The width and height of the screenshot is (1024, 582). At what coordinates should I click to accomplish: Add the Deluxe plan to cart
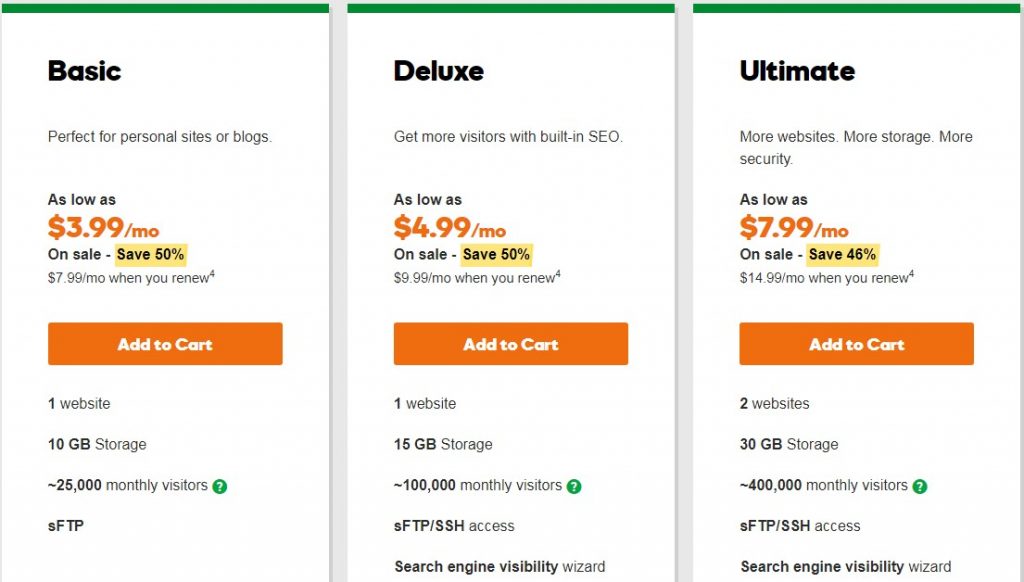(x=510, y=344)
